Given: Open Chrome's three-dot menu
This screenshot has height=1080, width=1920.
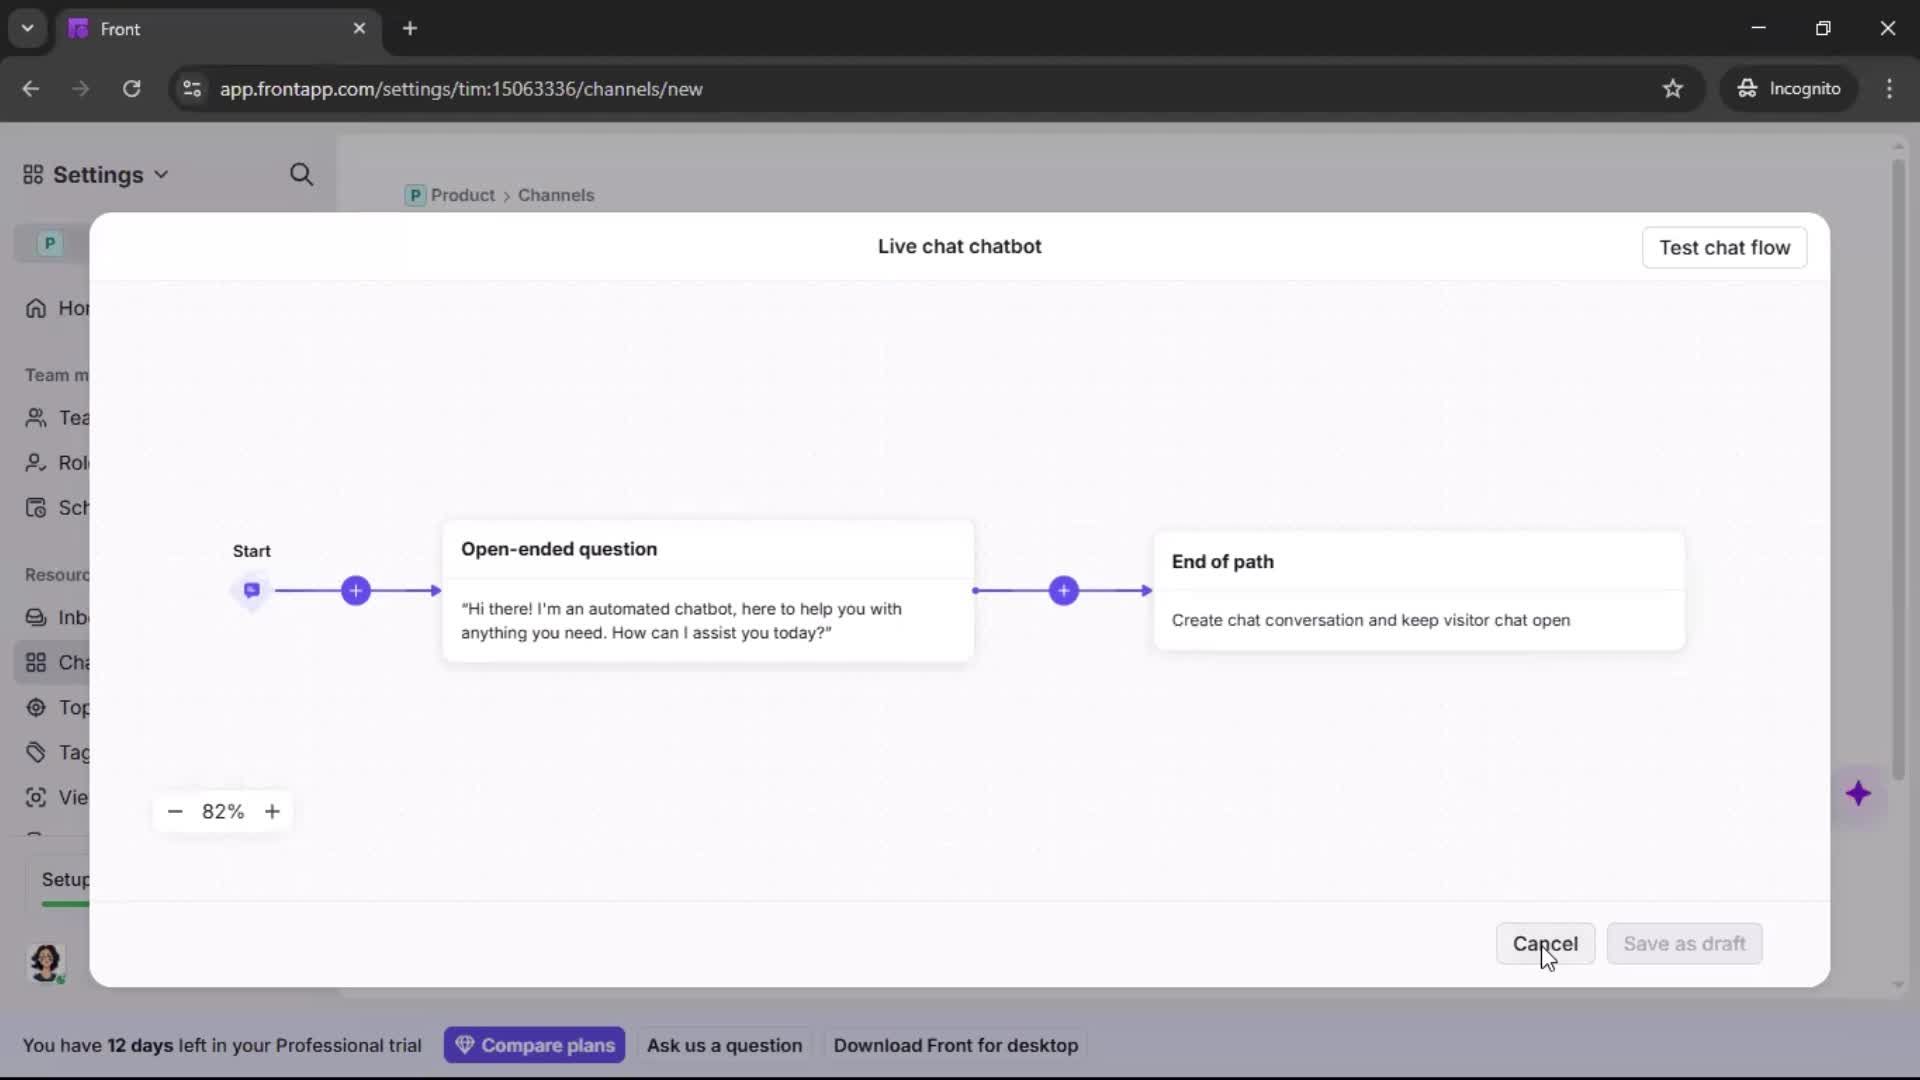Looking at the screenshot, I should [x=1890, y=88].
